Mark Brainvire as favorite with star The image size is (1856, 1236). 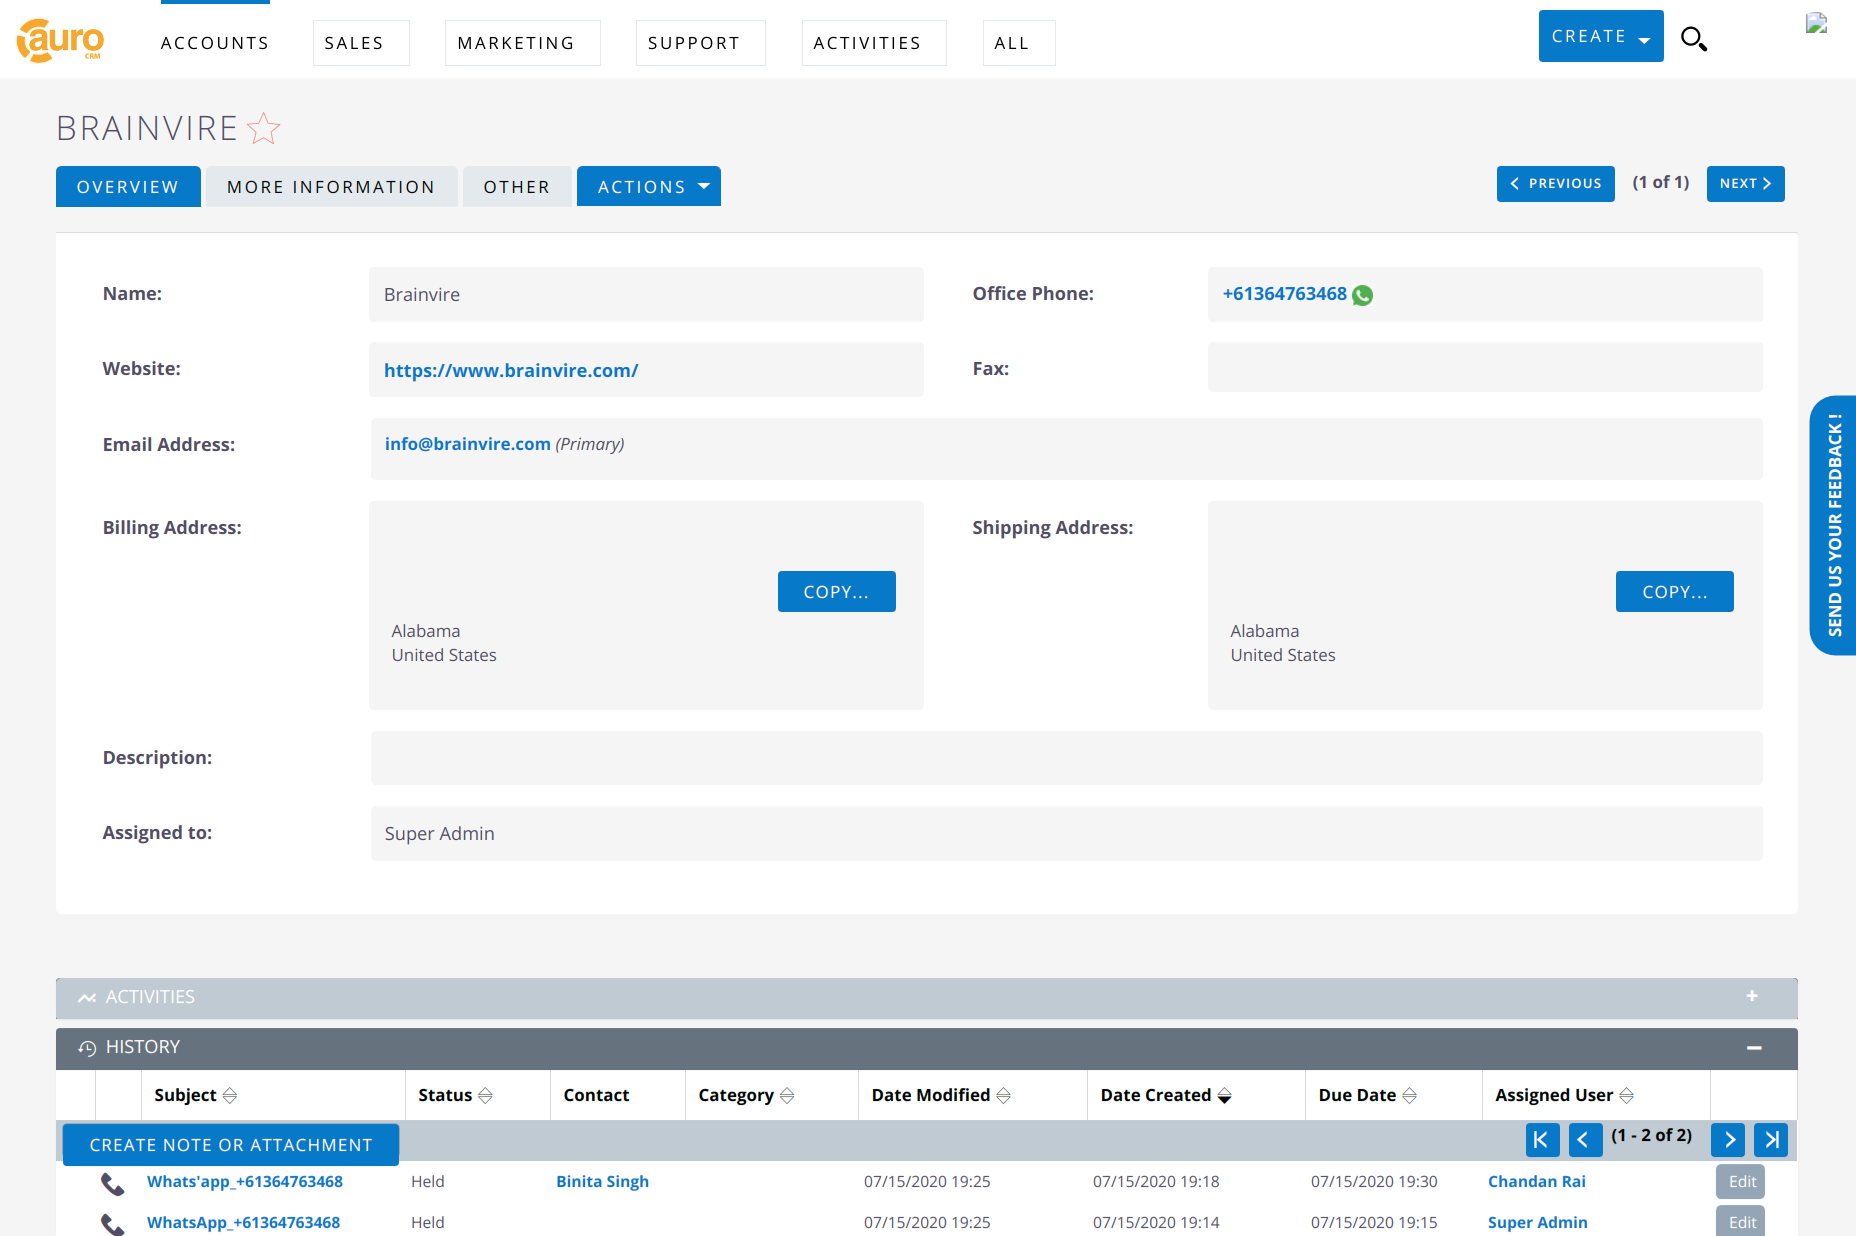(264, 128)
